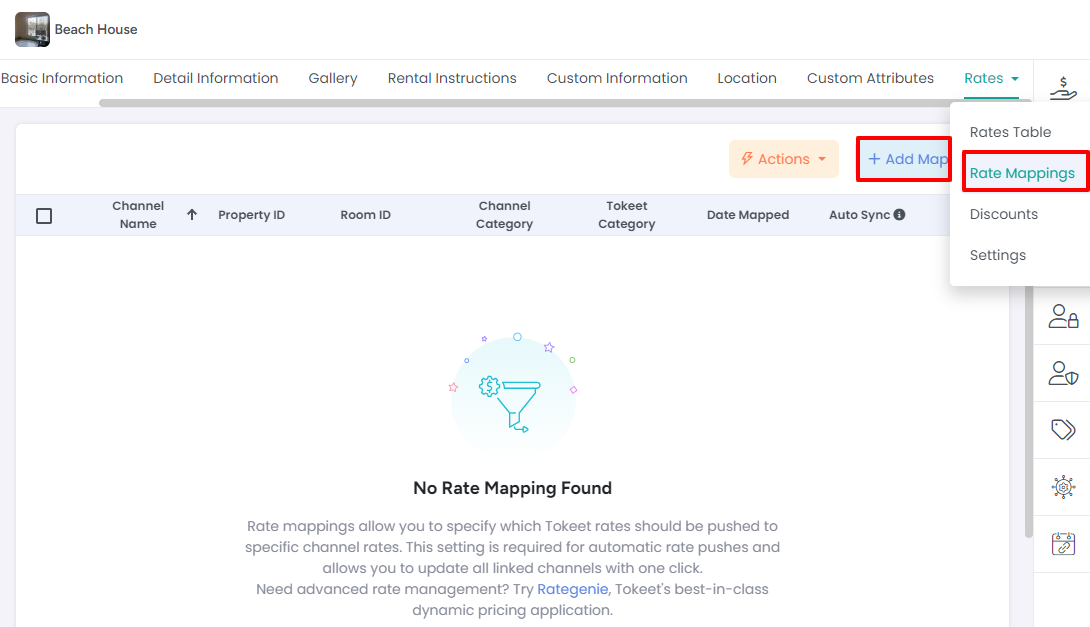1090x627 pixels.
Task: Open the gear automation sidebar icon
Action: [x=1062, y=487]
